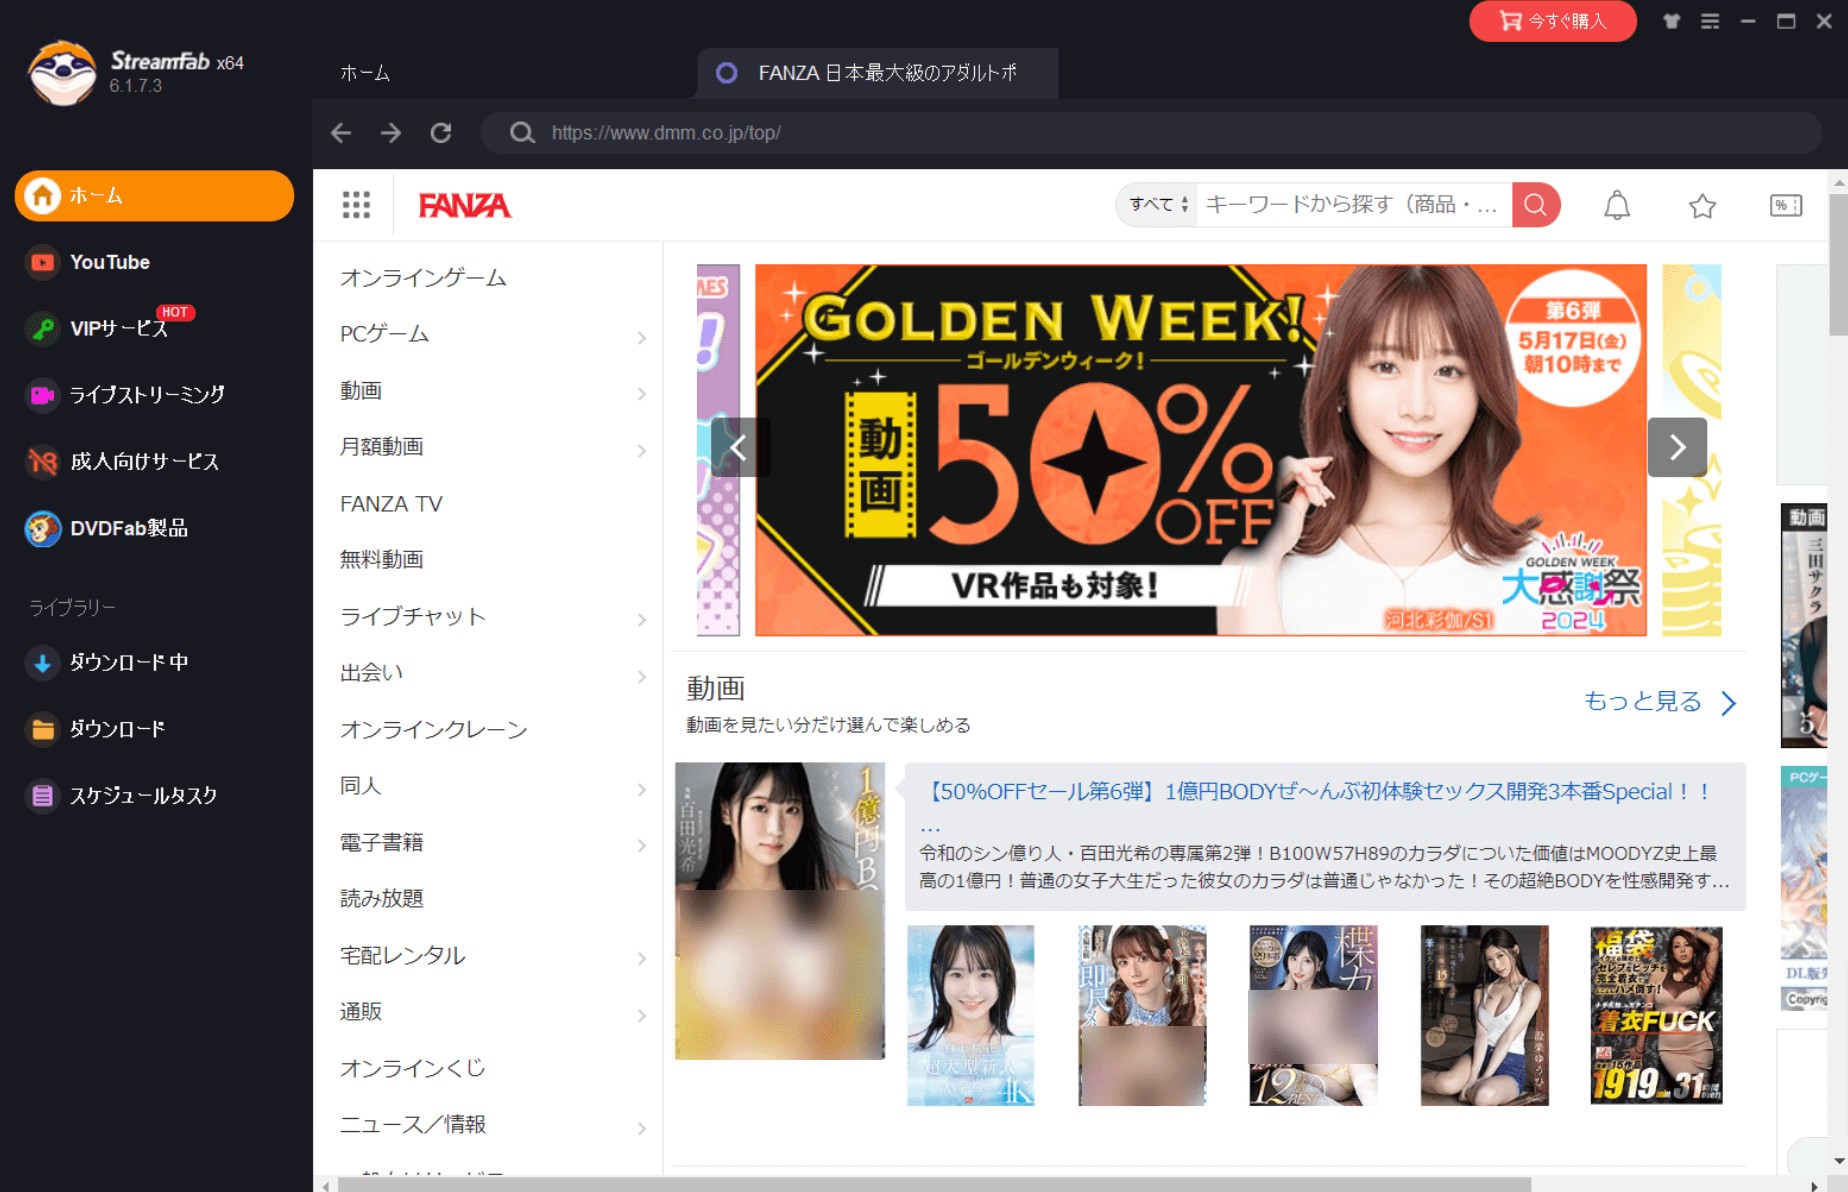Open the FANZA apps grid icon
1848x1192 pixels.
click(x=356, y=205)
